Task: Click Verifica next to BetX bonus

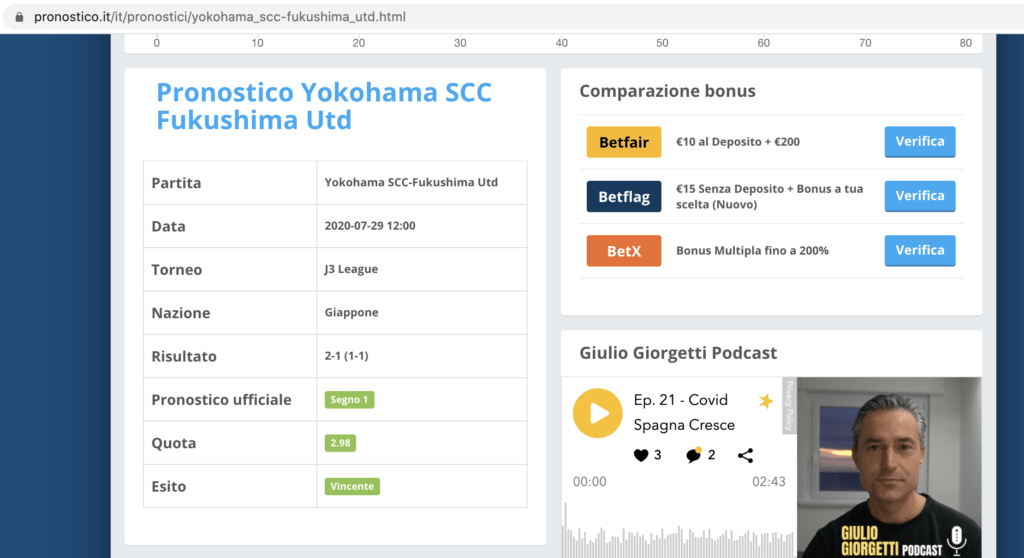Action: (x=920, y=250)
